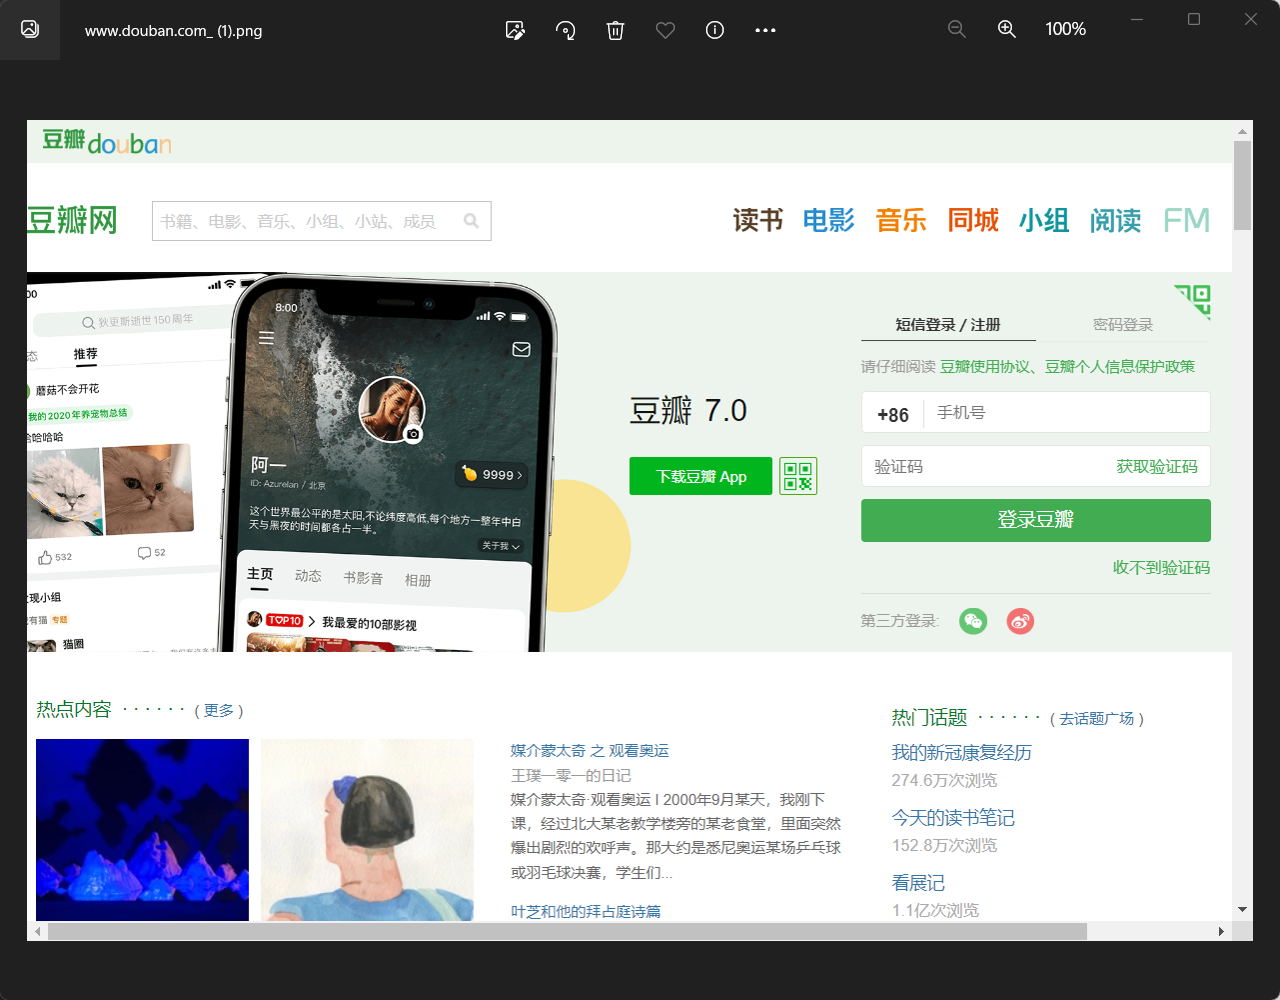1280x1000 pixels.
Task: Rotate the image with the rotate icon
Action: (565, 30)
